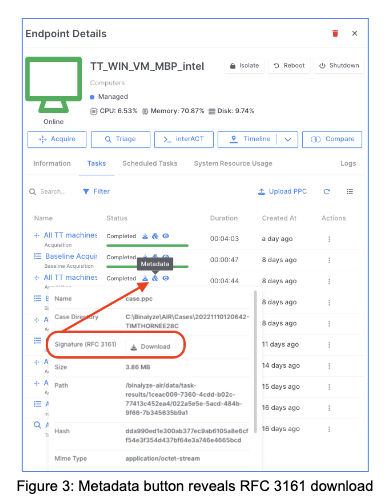The height and width of the screenshot is (501, 392).
Task: Expand the Timeline dropdown chevron
Action: 288,139
